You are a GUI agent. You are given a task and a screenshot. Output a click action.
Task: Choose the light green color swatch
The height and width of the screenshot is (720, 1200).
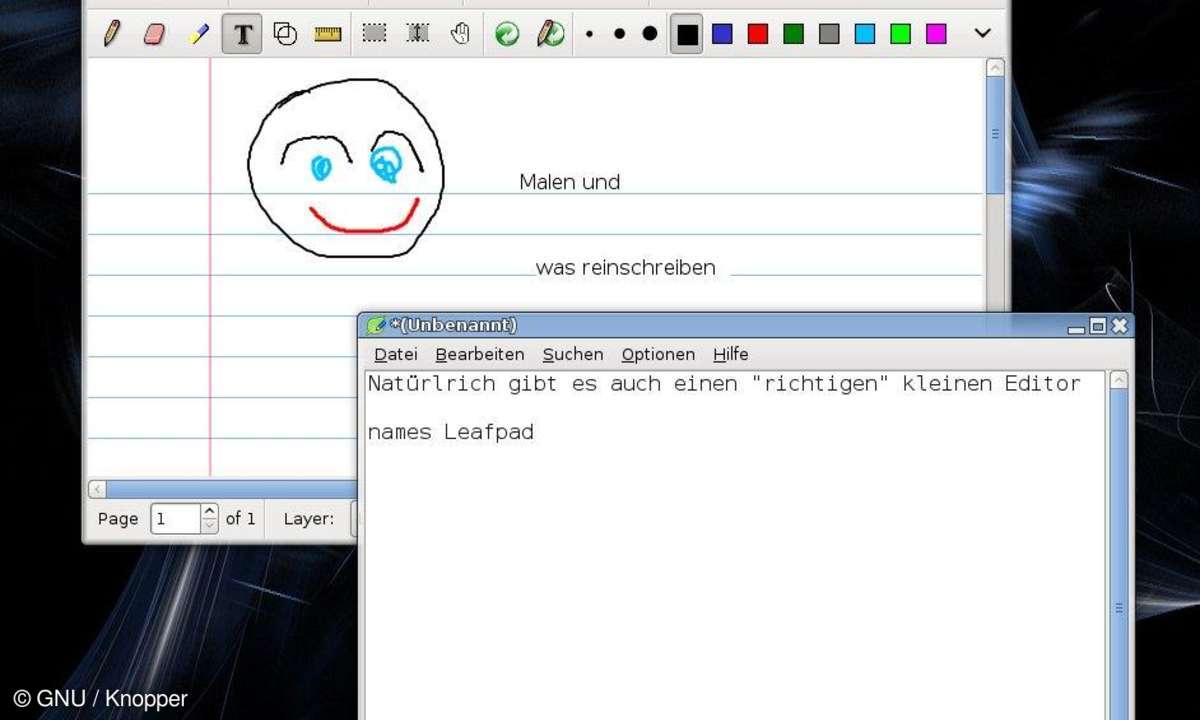tap(900, 34)
